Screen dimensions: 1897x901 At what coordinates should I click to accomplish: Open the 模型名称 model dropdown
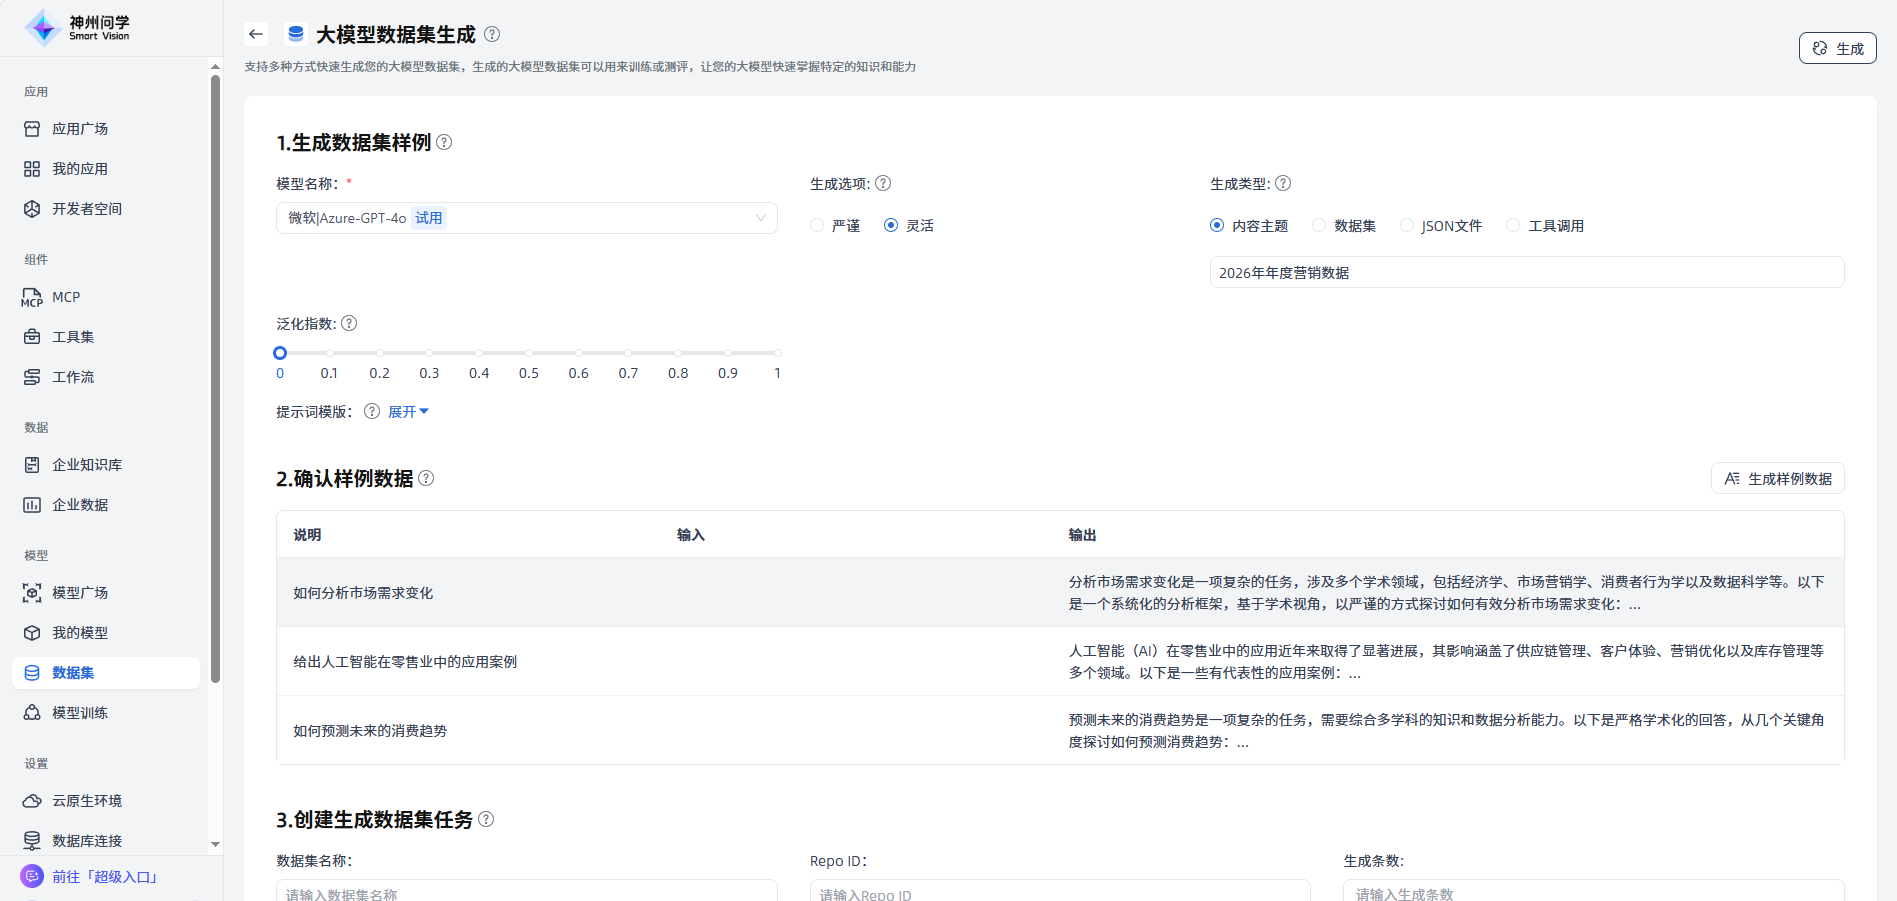[x=526, y=218]
